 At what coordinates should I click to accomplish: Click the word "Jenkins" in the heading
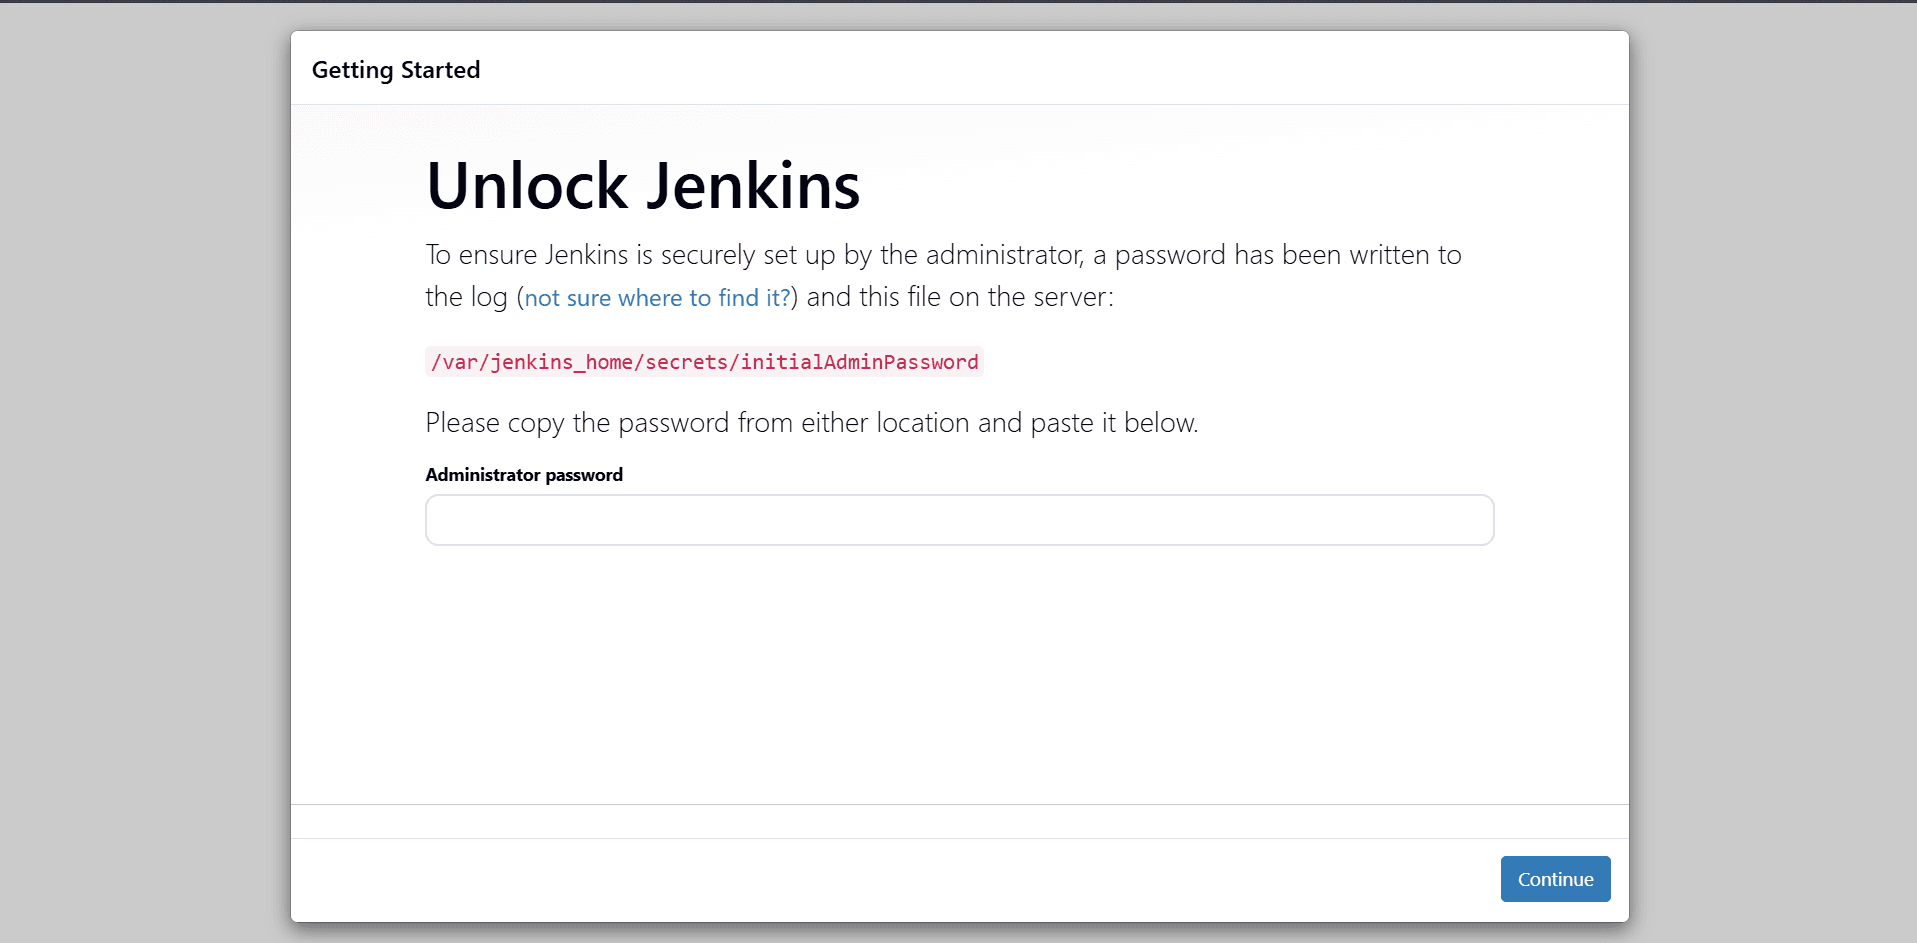click(x=753, y=187)
